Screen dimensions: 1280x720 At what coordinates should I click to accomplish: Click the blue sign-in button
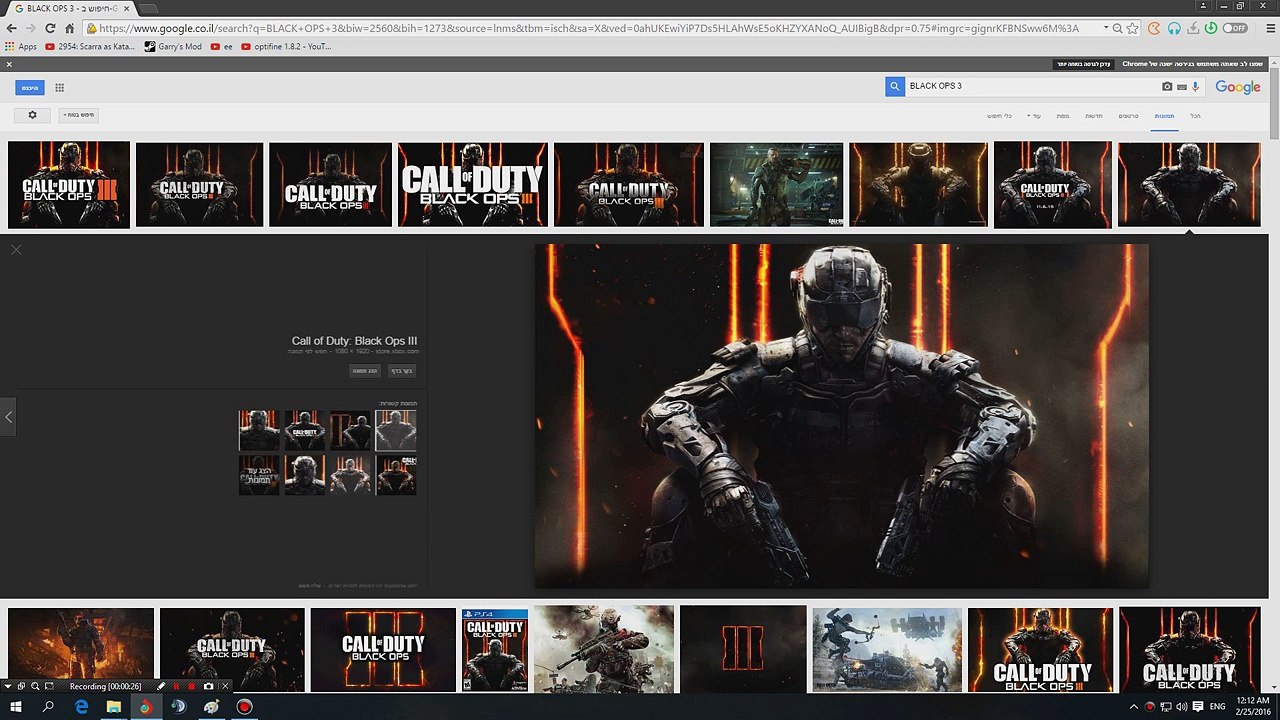(30, 88)
